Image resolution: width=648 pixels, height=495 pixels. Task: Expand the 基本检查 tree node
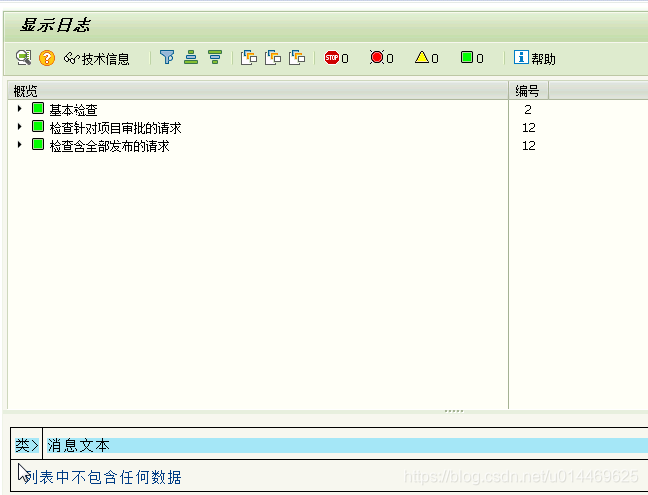(x=19, y=109)
